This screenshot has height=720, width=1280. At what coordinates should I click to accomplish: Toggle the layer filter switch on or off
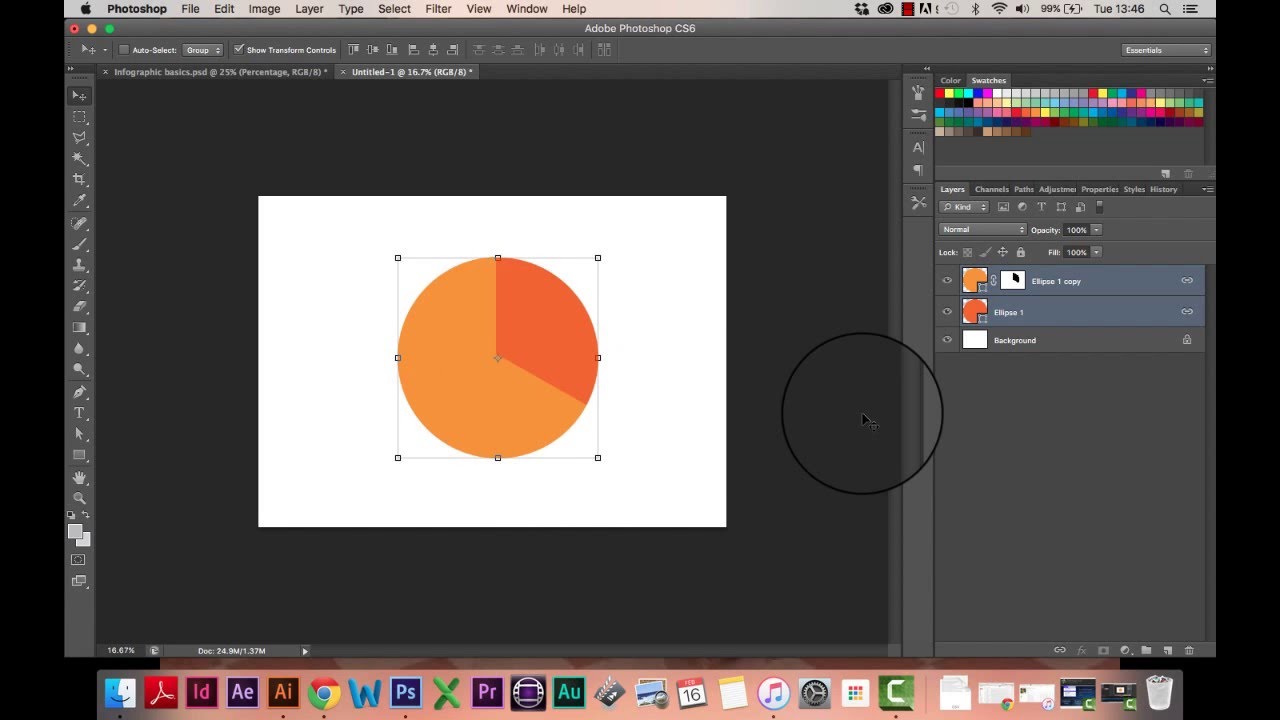[x=1099, y=207]
